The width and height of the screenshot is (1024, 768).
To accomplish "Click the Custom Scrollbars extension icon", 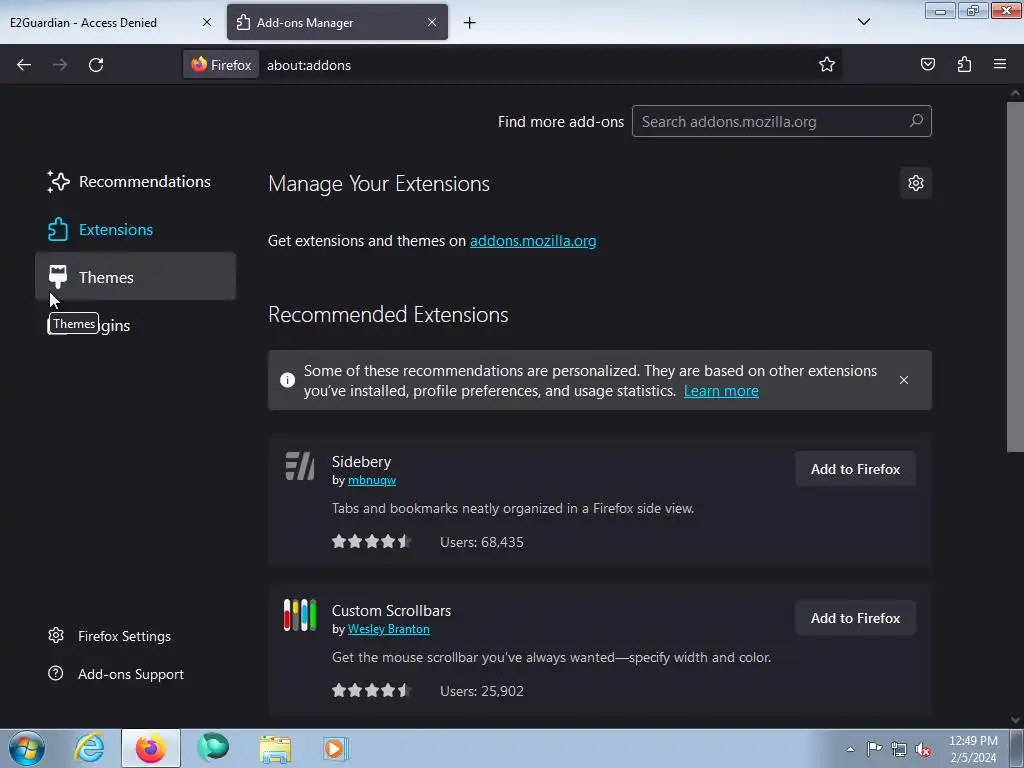I will tap(300, 615).
